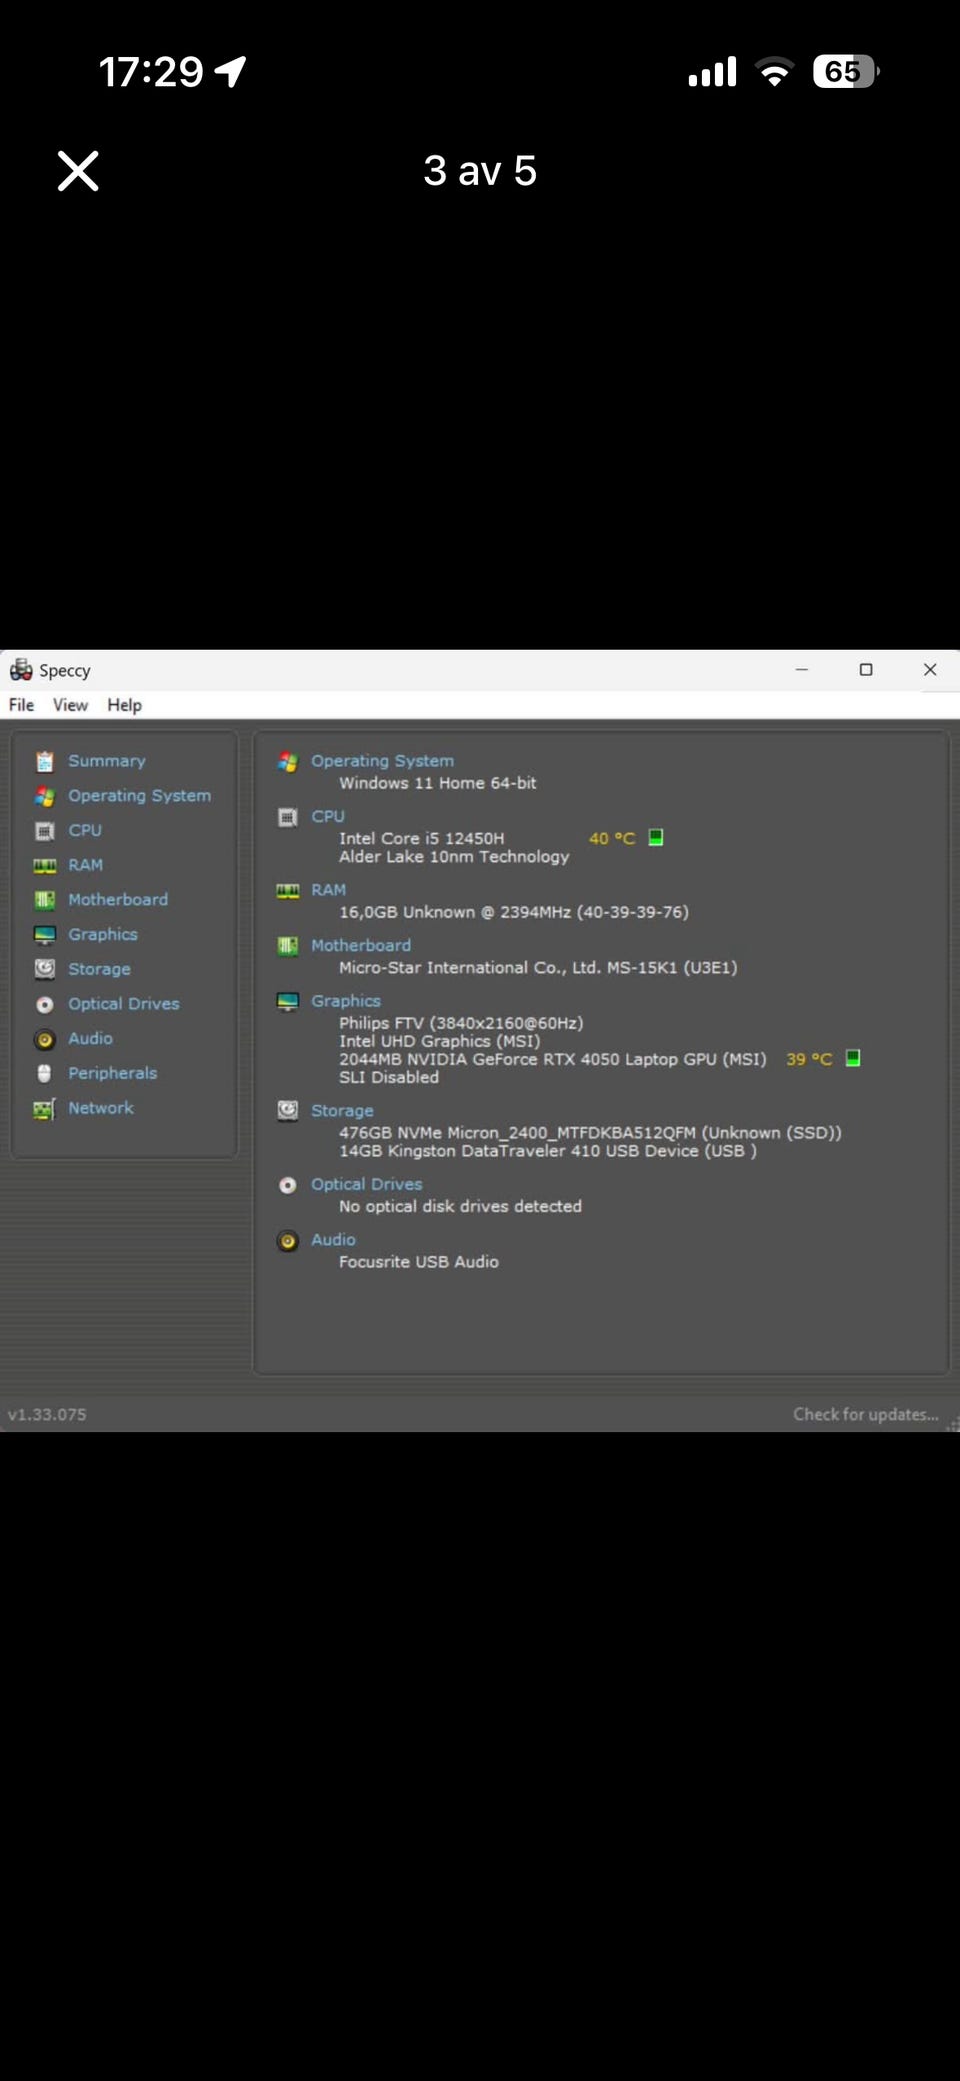960x2081 pixels.
Task: Click the 40 °C CPU temperature value
Action: 612,838
